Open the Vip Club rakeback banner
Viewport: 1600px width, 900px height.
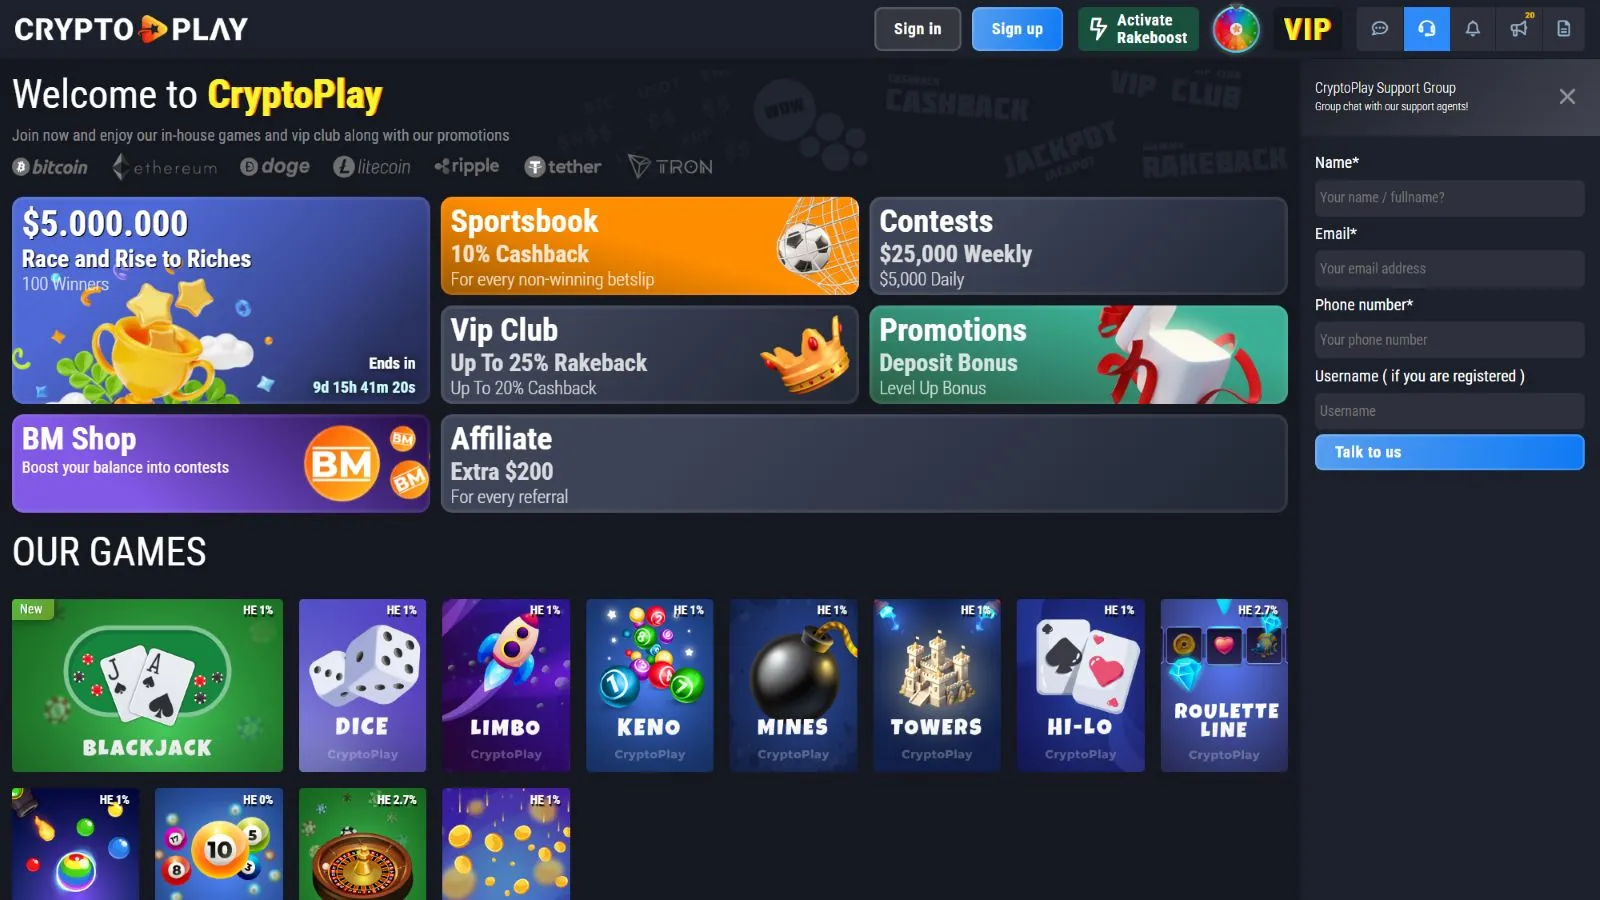[x=650, y=355]
